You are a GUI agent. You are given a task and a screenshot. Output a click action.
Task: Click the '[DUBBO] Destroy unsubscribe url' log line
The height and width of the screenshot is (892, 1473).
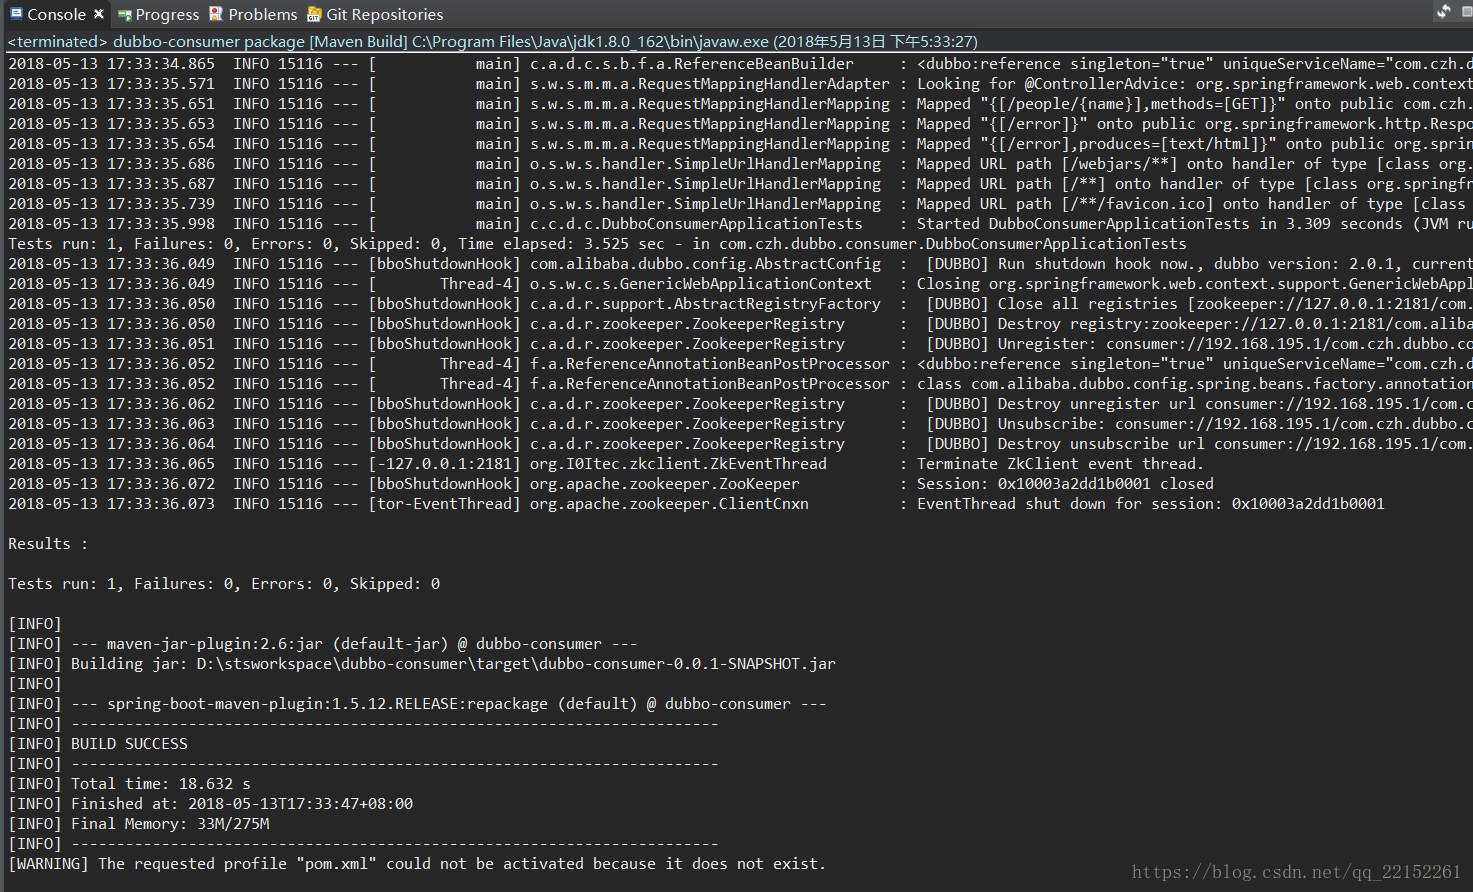point(740,444)
